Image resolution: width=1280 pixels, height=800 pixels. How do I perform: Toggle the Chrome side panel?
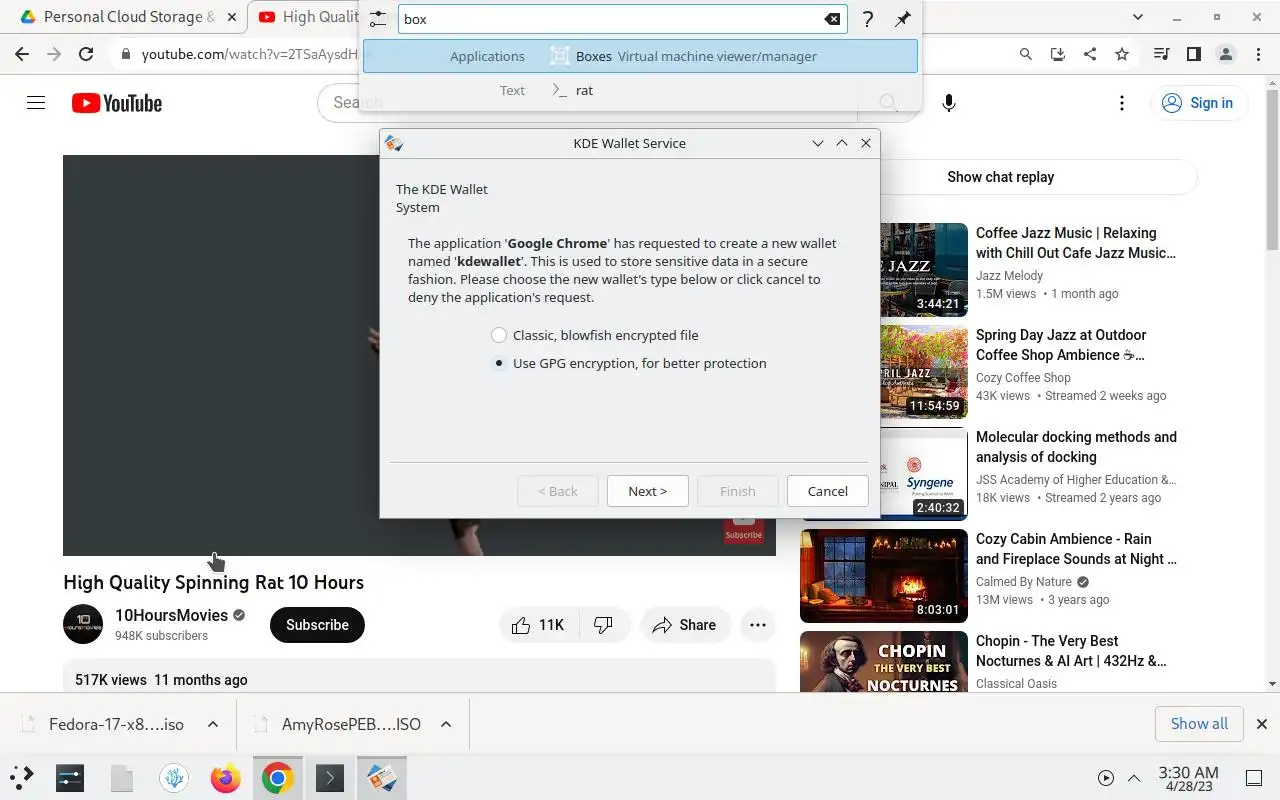point(1193,54)
